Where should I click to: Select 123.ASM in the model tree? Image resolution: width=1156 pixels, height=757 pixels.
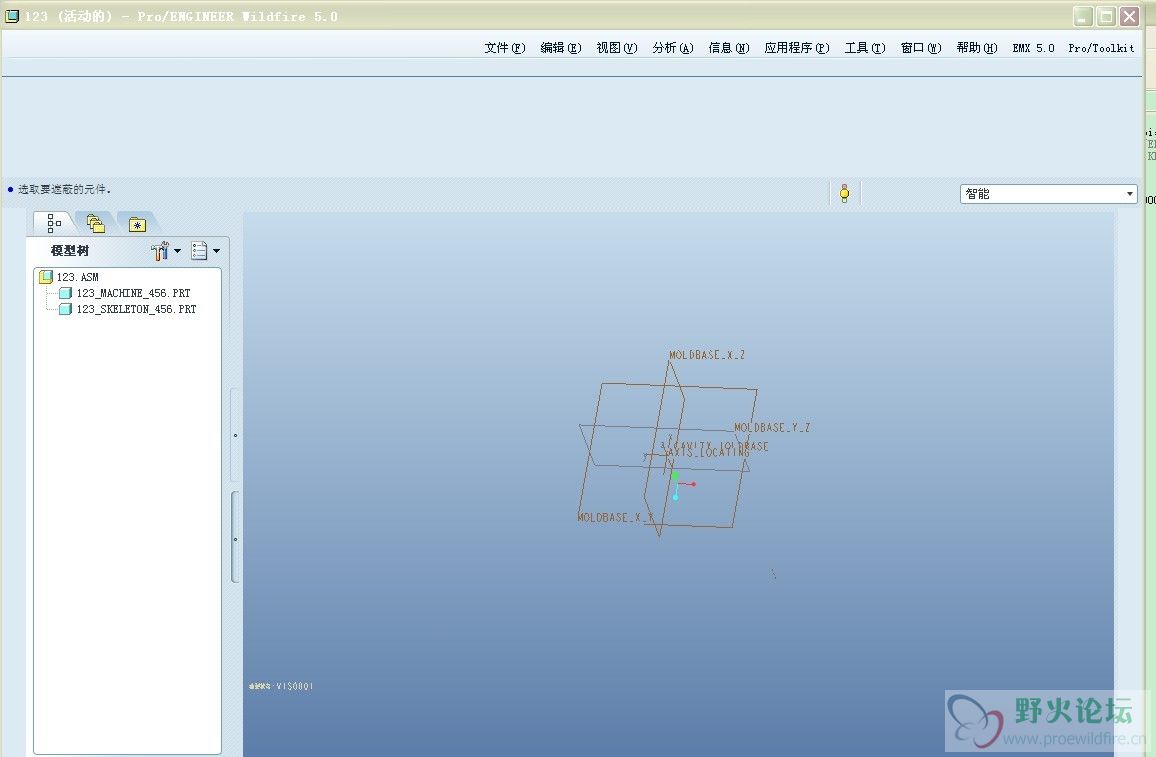(77, 277)
